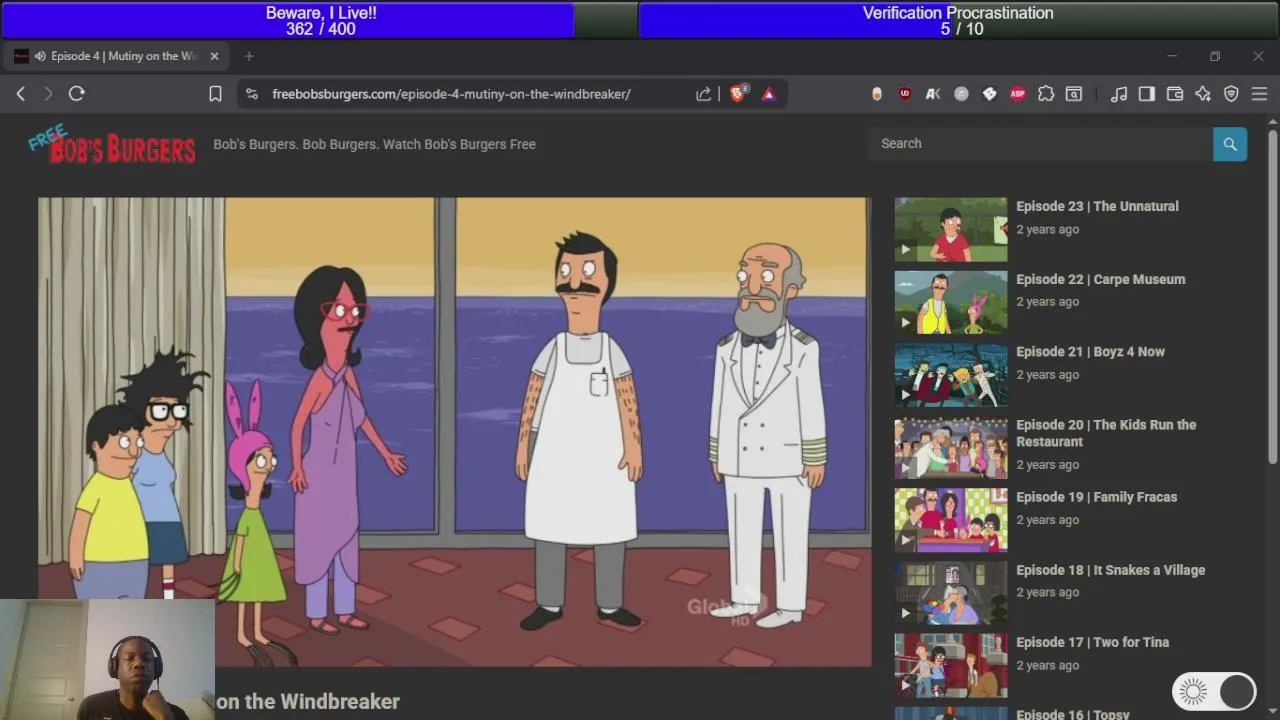Open the tab search icon in toolbar
Image resolution: width=1280 pixels, height=720 pixels.
(1074, 94)
